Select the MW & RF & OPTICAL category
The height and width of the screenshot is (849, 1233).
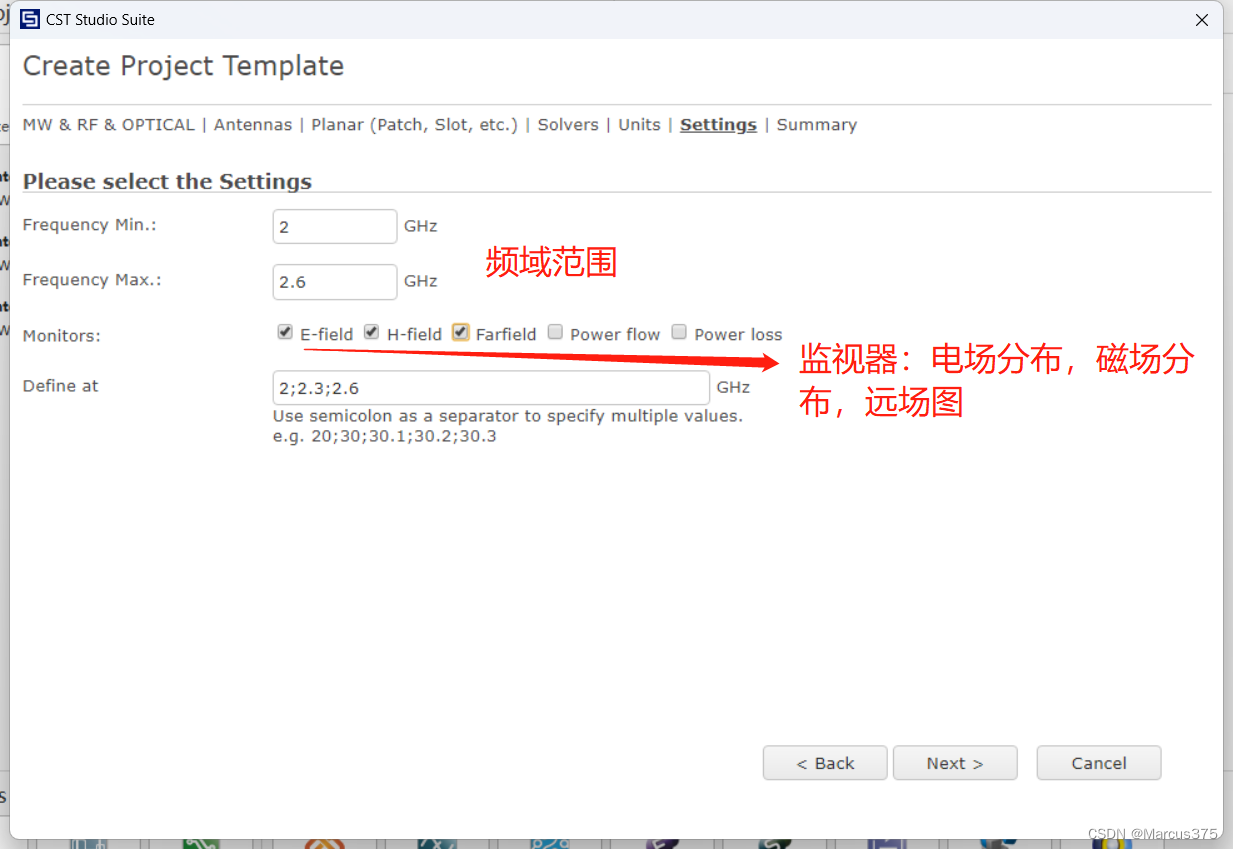[109, 124]
